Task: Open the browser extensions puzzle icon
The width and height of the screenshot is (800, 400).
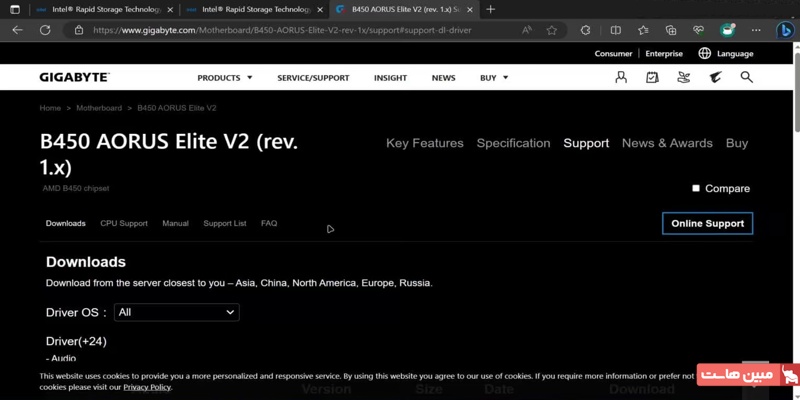Action: [585, 30]
